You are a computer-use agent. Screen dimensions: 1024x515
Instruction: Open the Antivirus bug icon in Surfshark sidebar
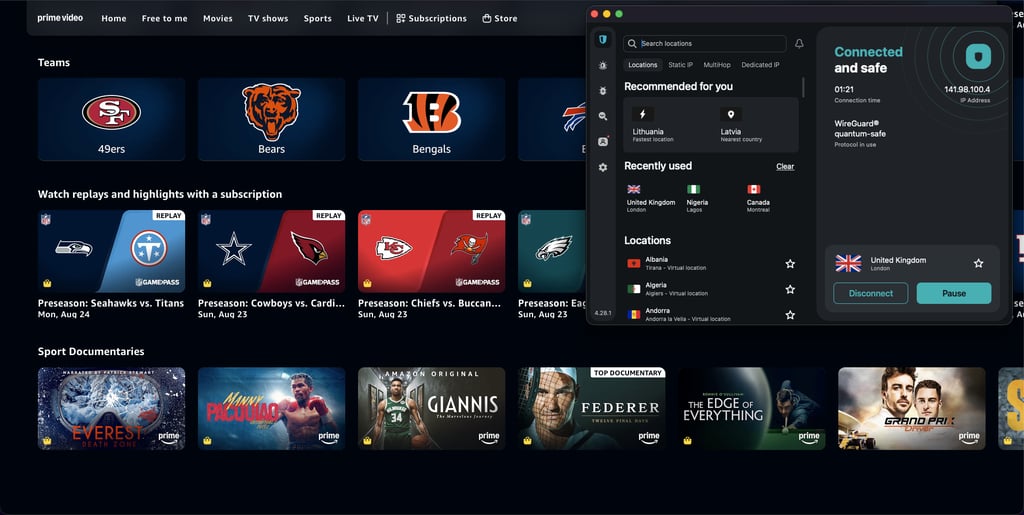[603, 91]
